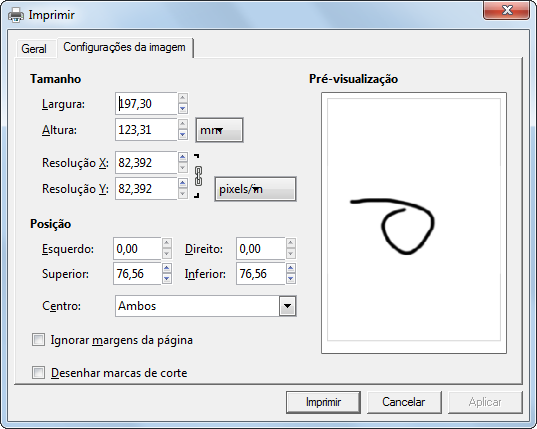The image size is (537, 429).
Task: Open the pixels/in resolution unit dropdown
Action: (x=255, y=189)
